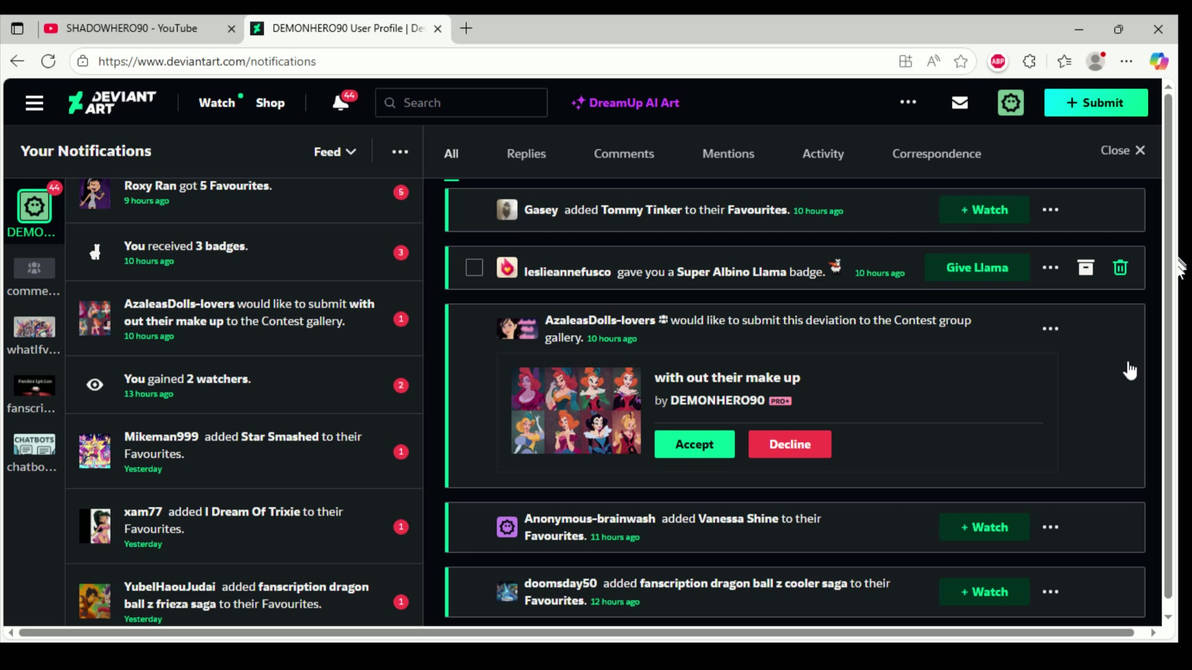
Task: Select the fanscri... group in sidebar
Action: [x=33, y=394]
